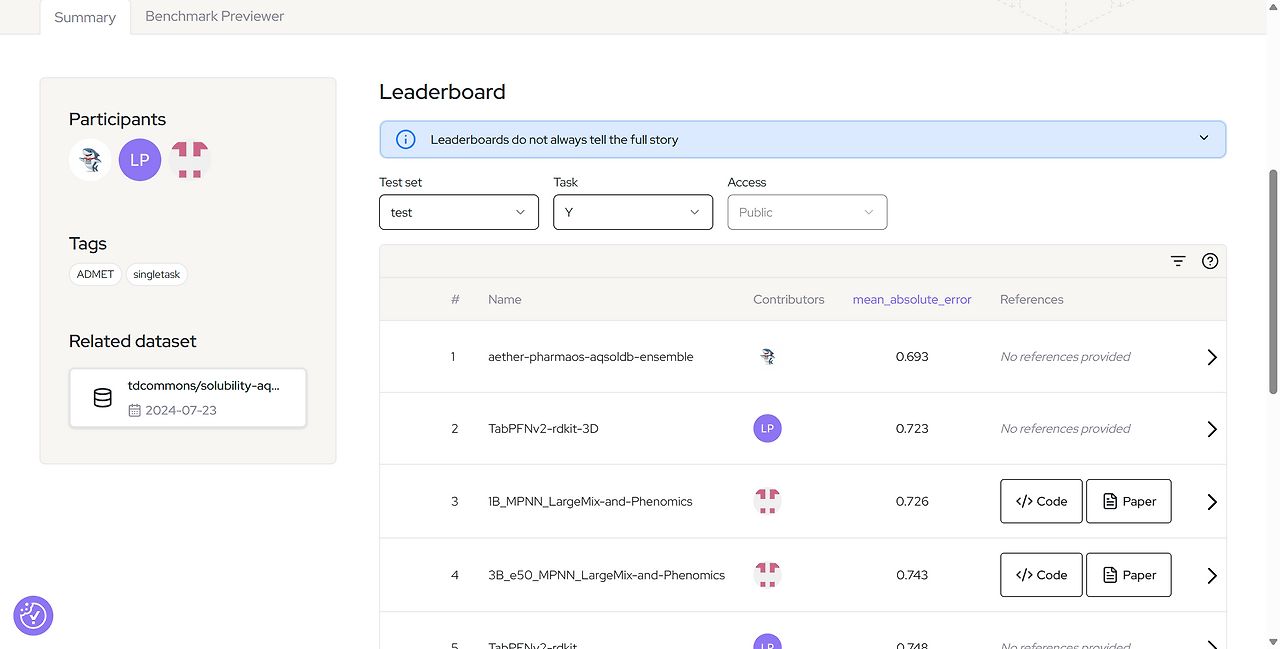The width and height of the screenshot is (1280, 649).
Task: Click 'No references provided' in the aether-pharmaos row
Action: [1065, 356]
